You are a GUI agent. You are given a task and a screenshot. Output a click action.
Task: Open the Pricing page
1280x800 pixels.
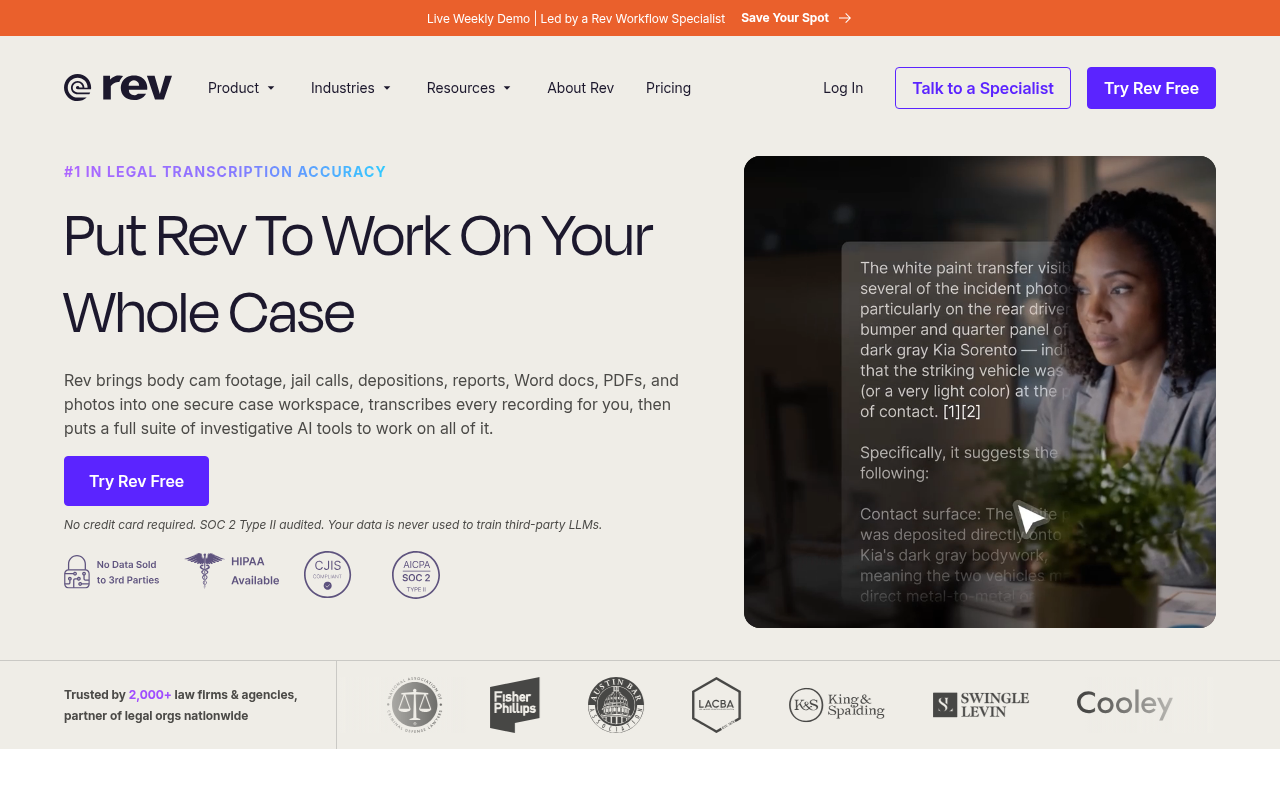point(668,88)
